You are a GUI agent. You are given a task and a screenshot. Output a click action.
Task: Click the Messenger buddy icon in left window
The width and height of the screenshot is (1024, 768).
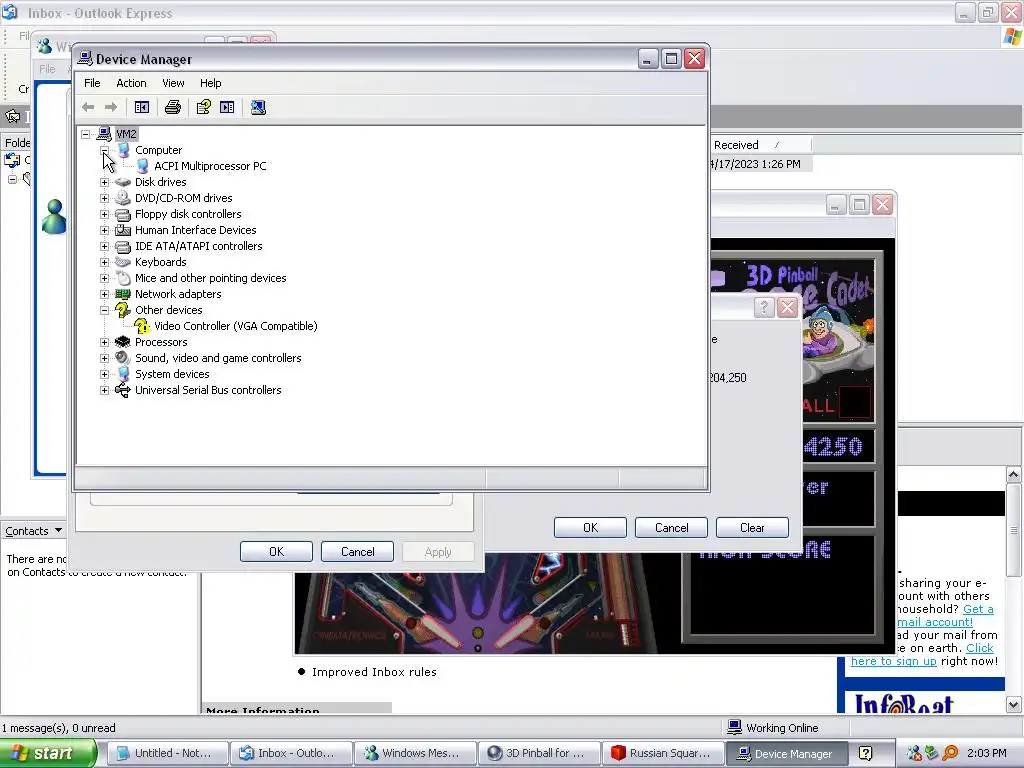54,216
